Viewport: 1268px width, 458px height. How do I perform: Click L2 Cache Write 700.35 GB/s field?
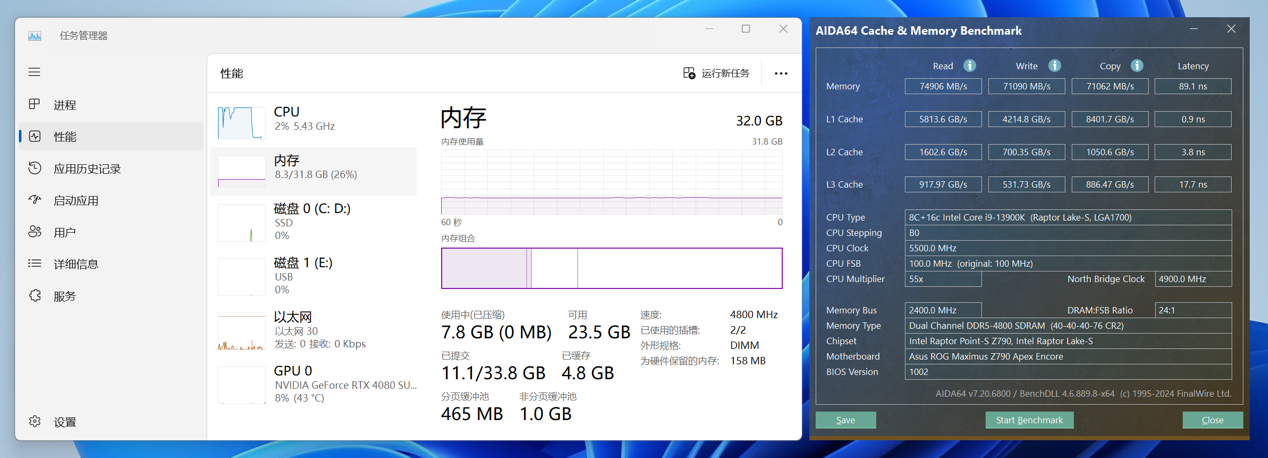pyautogui.click(x=1026, y=152)
